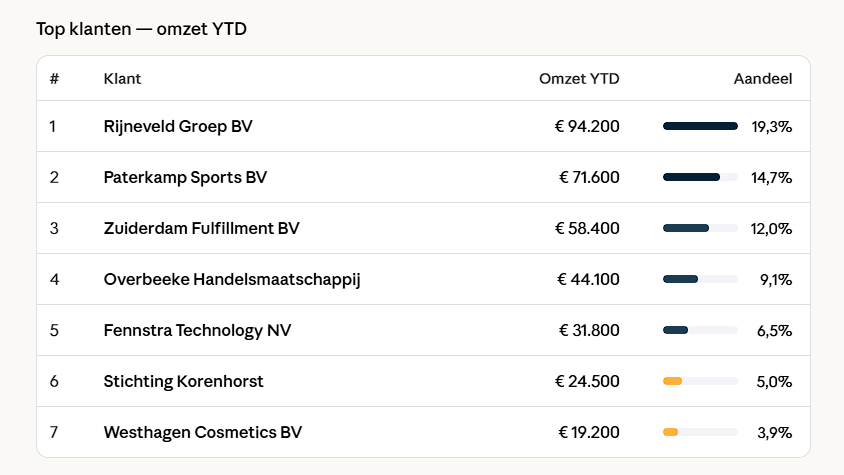Sort by the Klant column header

[122, 79]
